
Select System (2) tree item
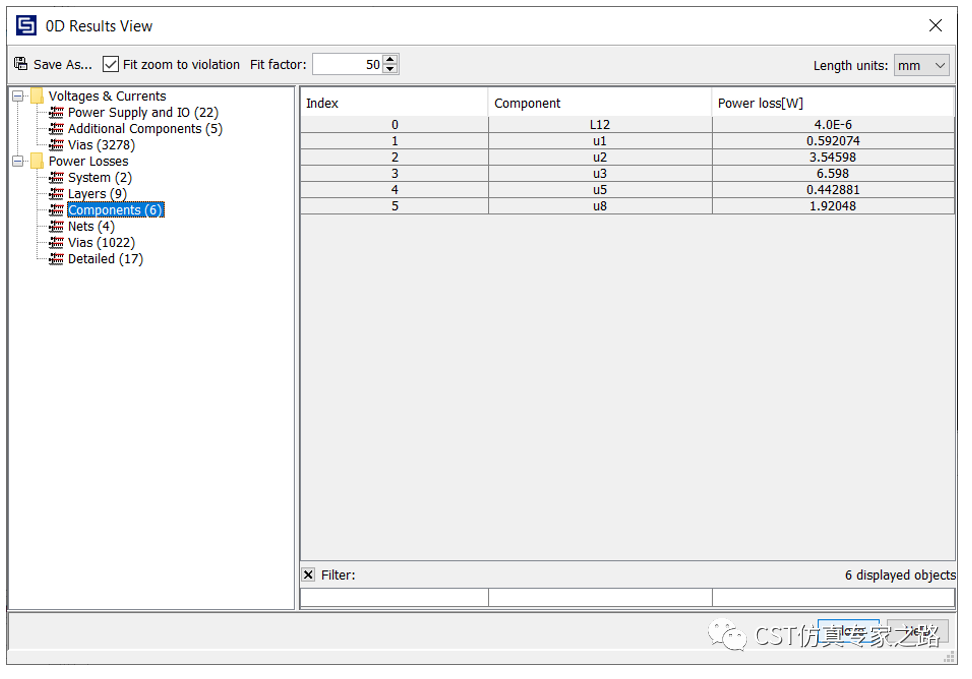100,177
